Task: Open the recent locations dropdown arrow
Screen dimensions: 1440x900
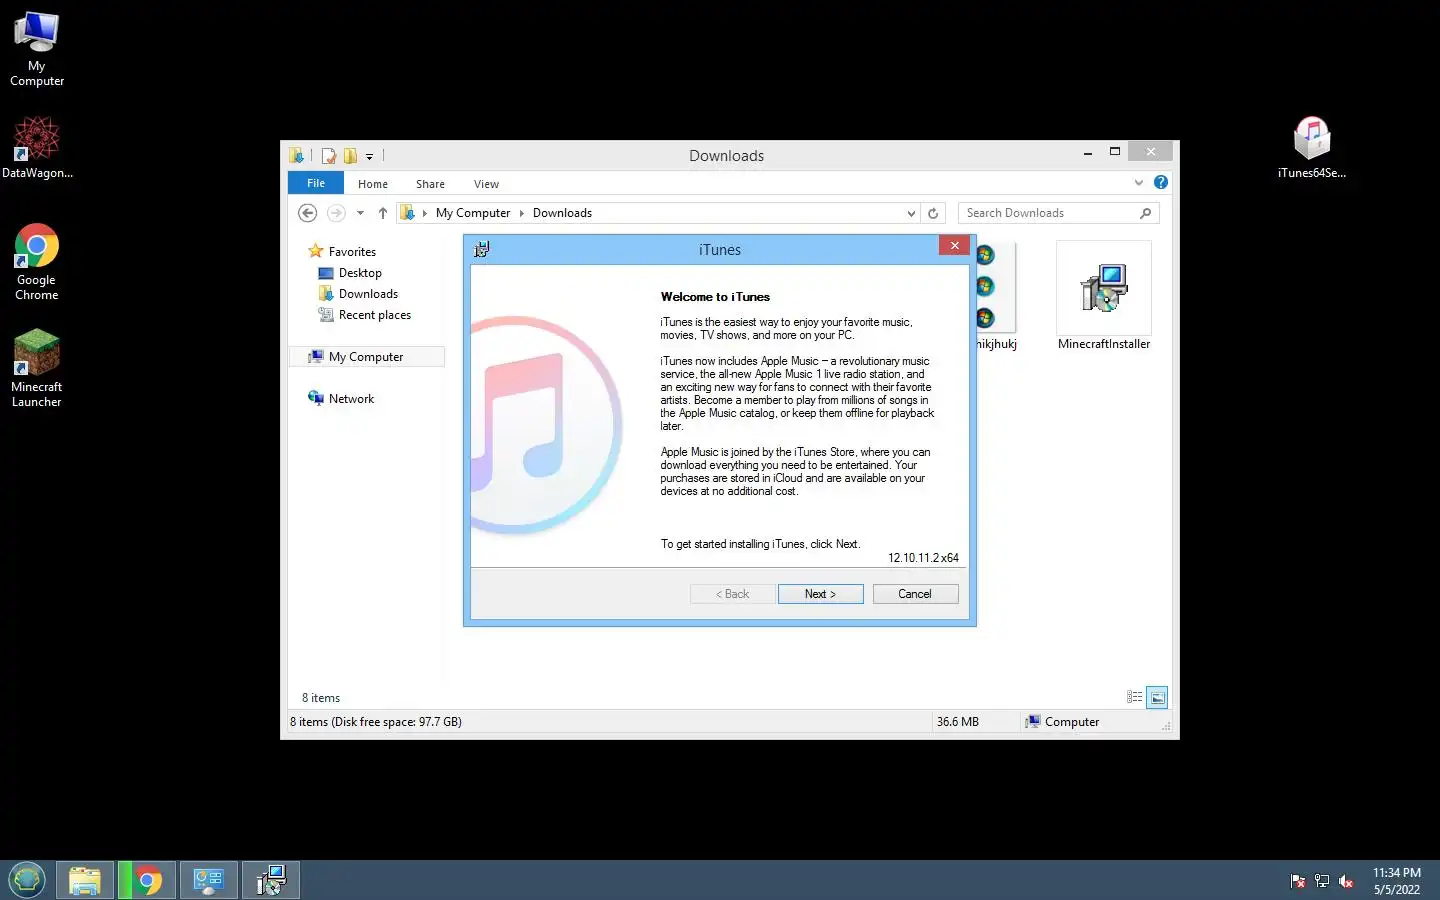Action: click(360, 213)
